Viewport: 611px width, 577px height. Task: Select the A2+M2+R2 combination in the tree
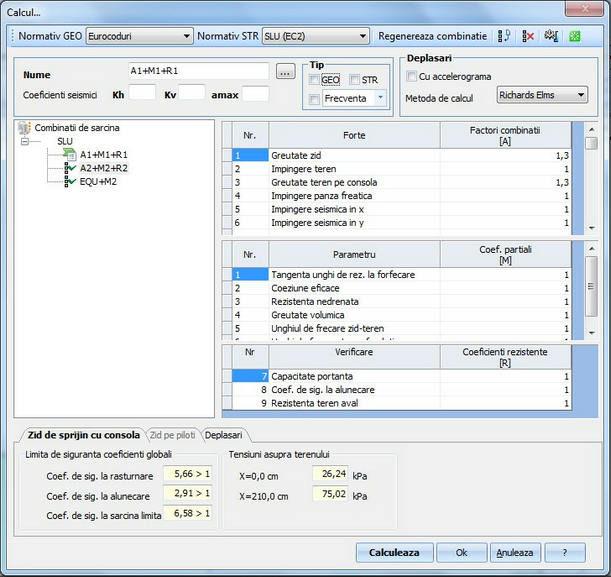(x=104, y=168)
